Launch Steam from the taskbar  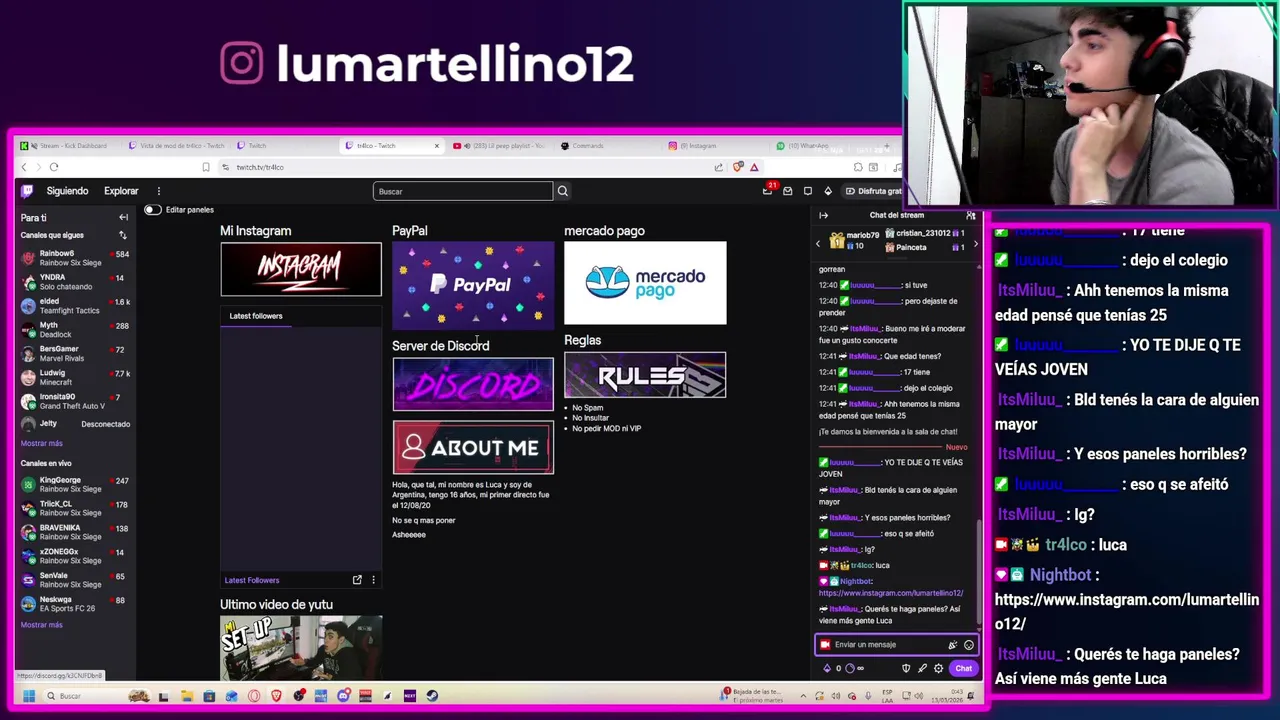pyautogui.click(x=432, y=696)
